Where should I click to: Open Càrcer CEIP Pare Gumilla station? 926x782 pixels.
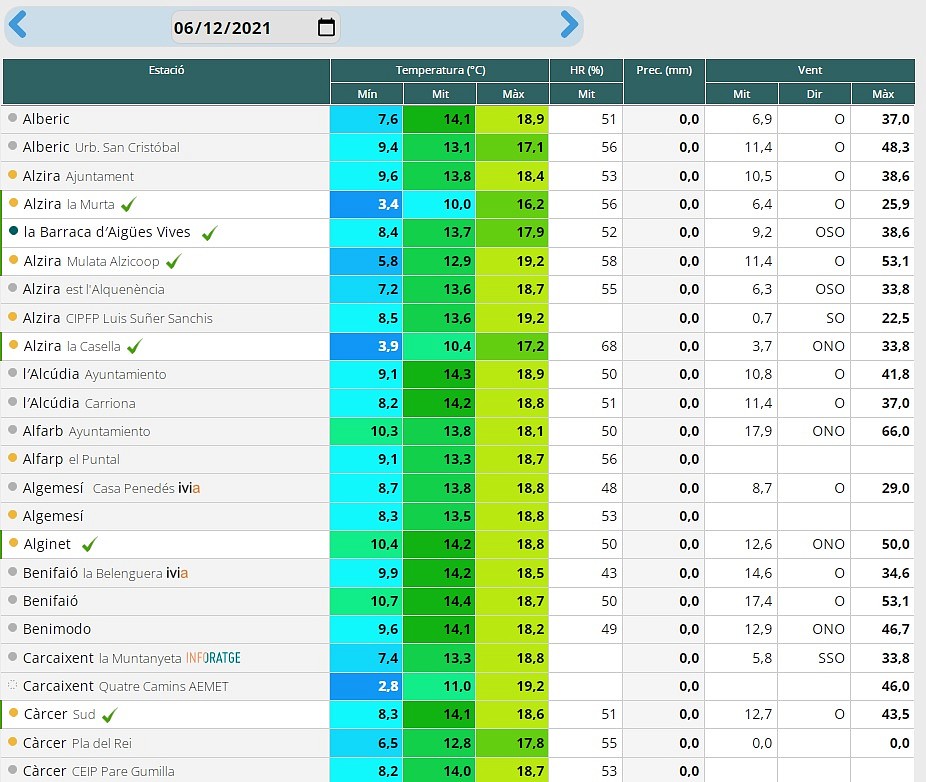click(x=99, y=771)
